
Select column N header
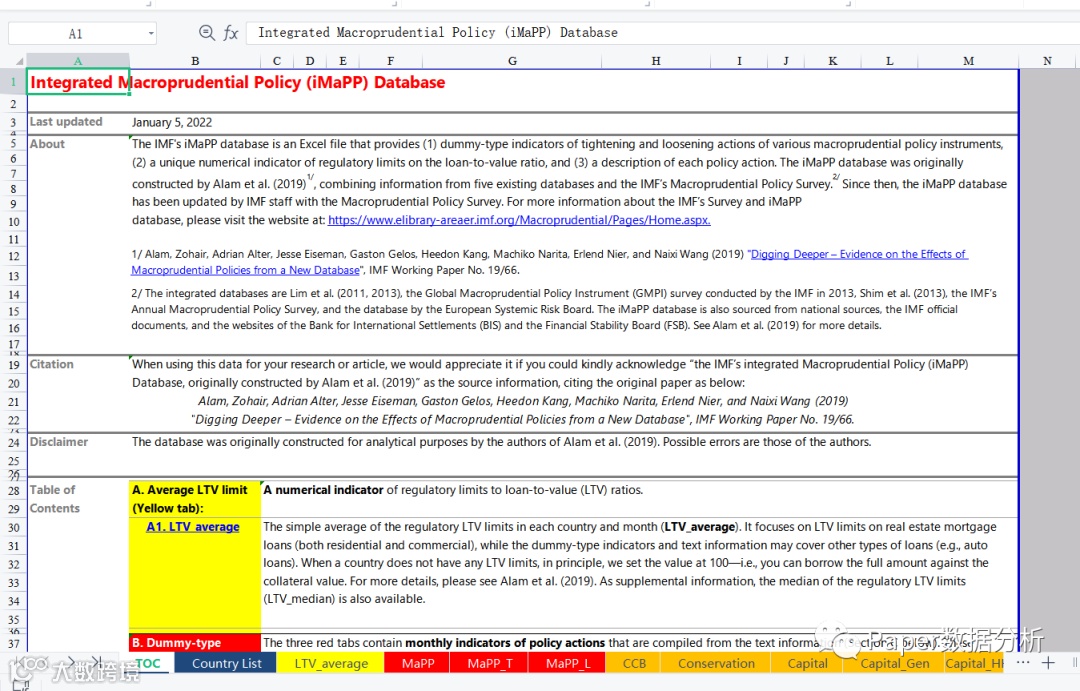click(1047, 61)
